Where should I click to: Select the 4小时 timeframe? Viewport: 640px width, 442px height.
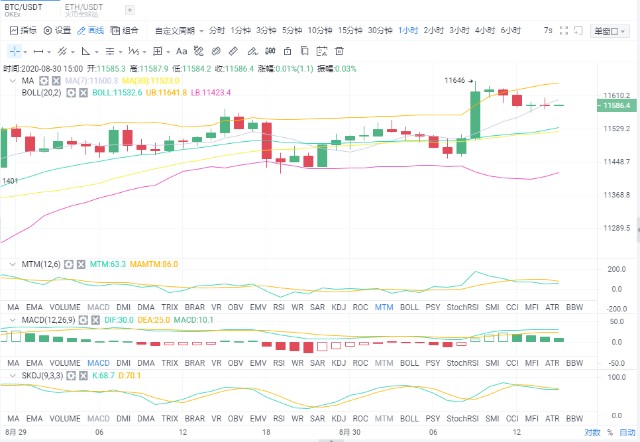tap(485, 30)
